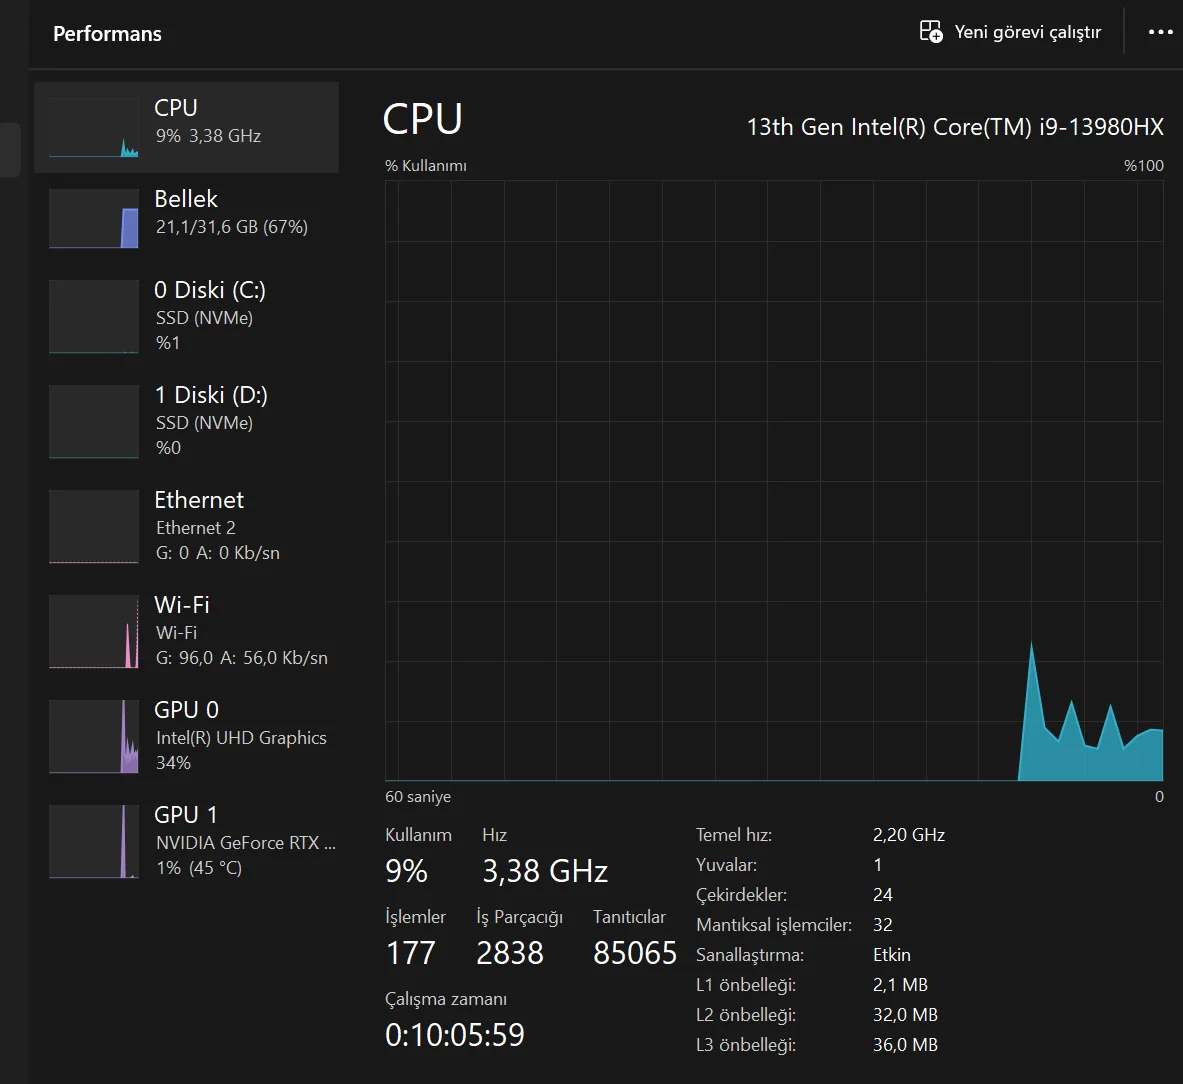
Task: Select the Wi-Fi performance entry
Action: (x=186, y=631)
